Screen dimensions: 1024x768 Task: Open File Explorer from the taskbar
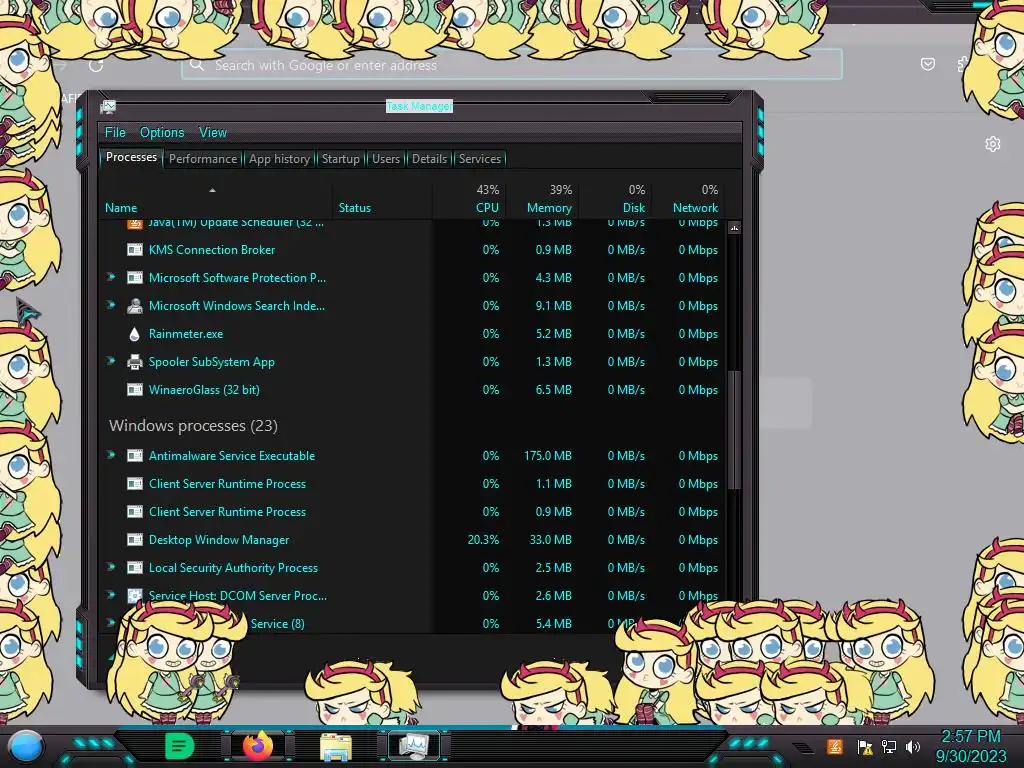(x=336, y=747)
